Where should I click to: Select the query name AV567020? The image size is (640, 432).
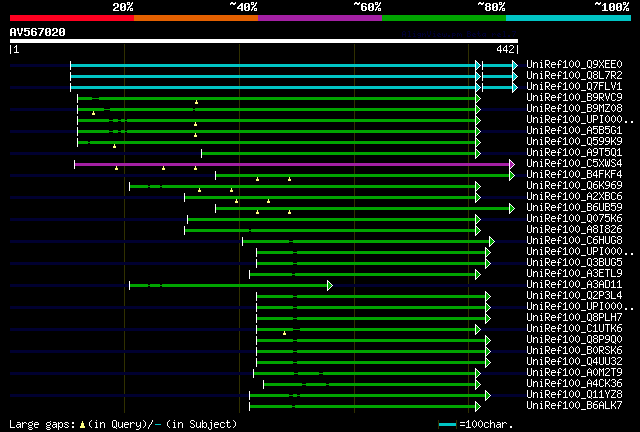(x=38, y=32)
